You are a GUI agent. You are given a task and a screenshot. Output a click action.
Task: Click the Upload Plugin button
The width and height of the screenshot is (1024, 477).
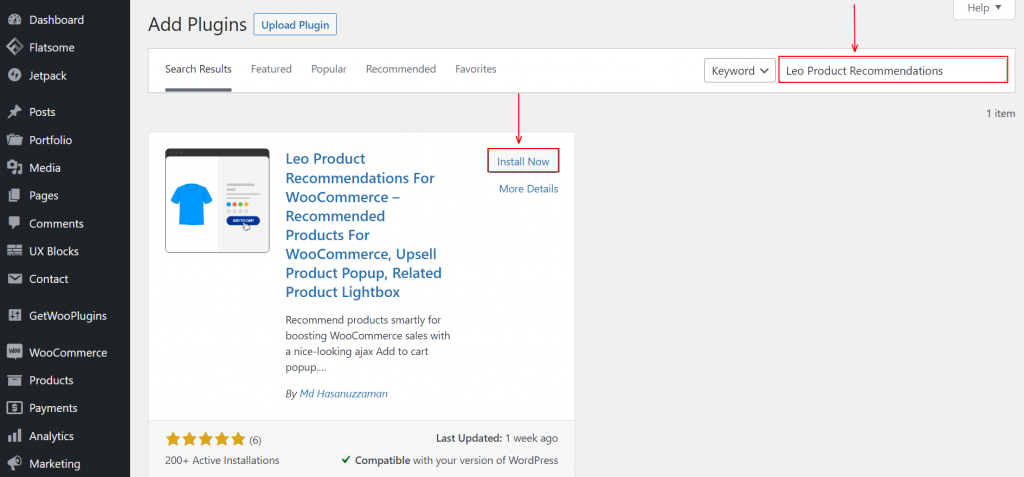tap(295, 25)
